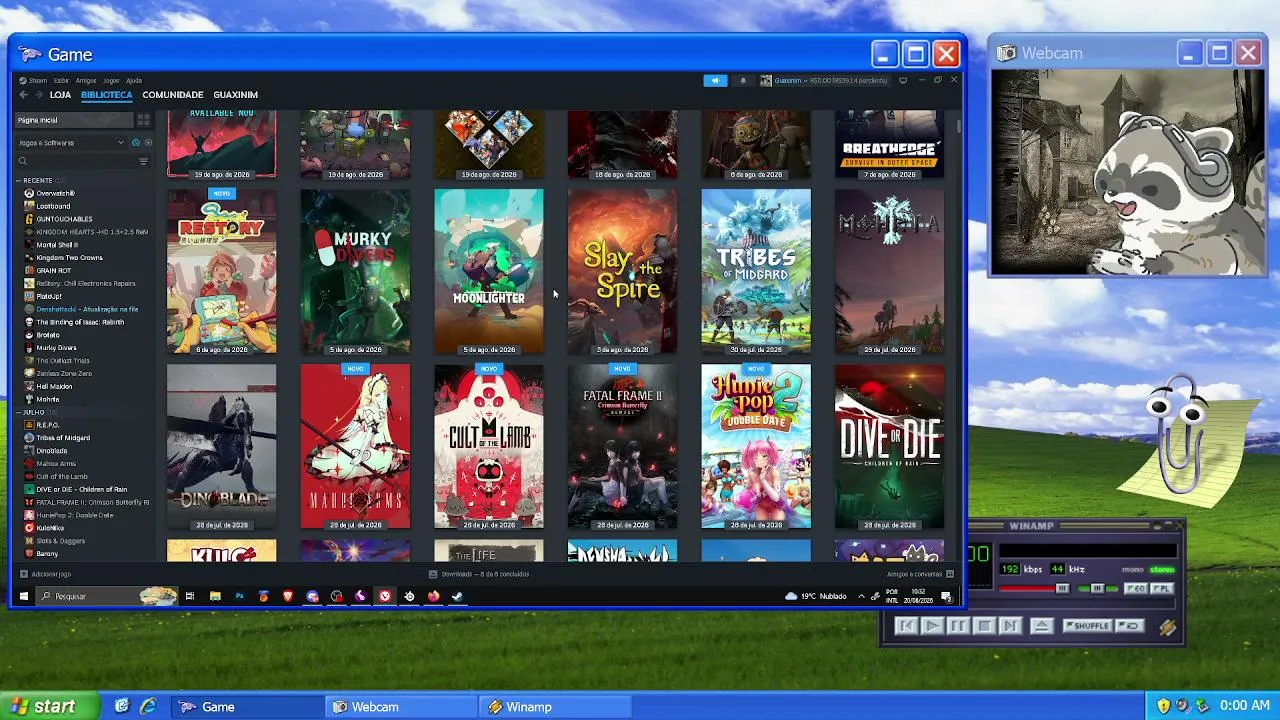Open the notification center icon in inner taskbar

(946, 597)
